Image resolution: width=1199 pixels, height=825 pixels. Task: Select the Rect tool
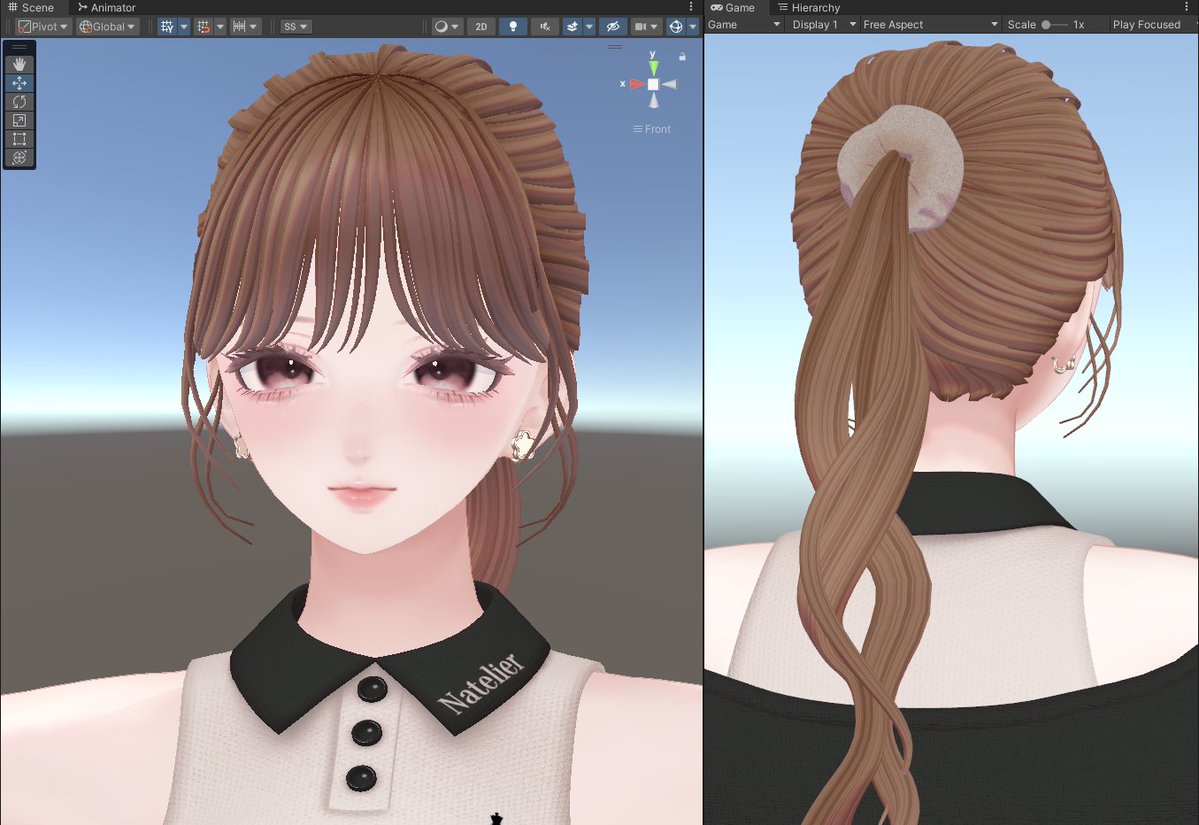19,138
